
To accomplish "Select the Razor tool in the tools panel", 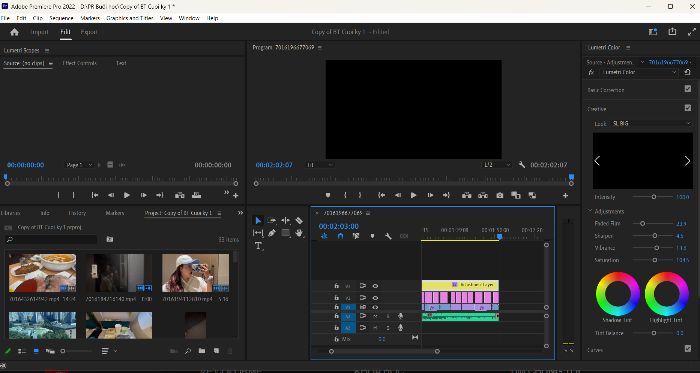I will [x=299, y=220].
